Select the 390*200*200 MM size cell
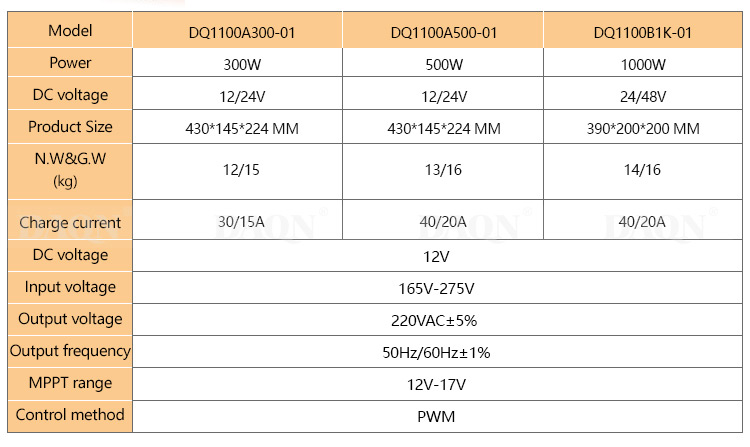This screenshot has height=447, width=750. [x=643, y=127]
